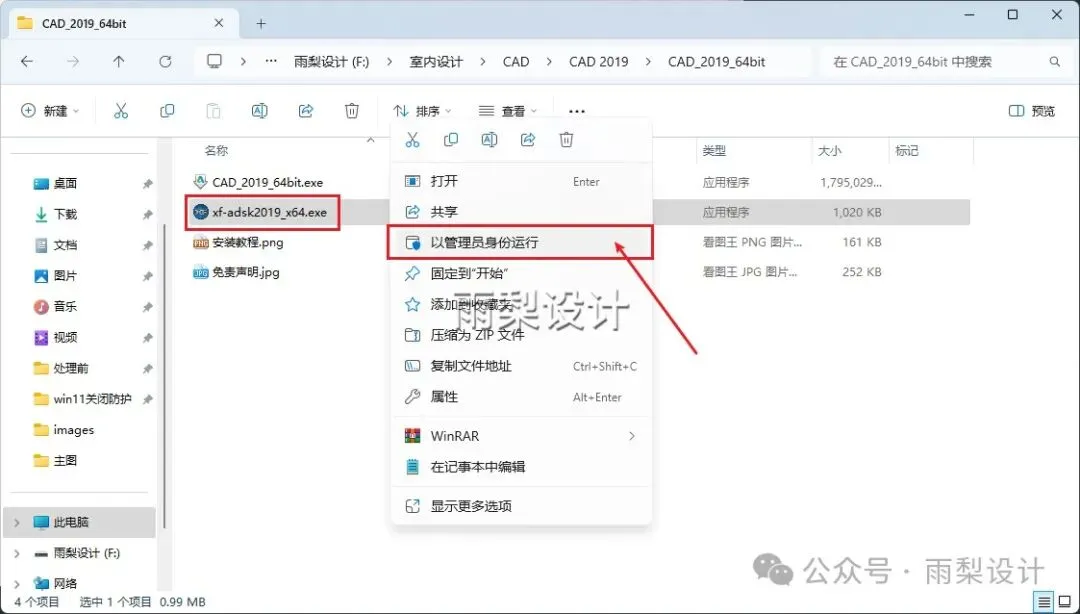Click the This PC monitor icon in the address bar
Screen dimensions: 1080x614
pos(215,61)
